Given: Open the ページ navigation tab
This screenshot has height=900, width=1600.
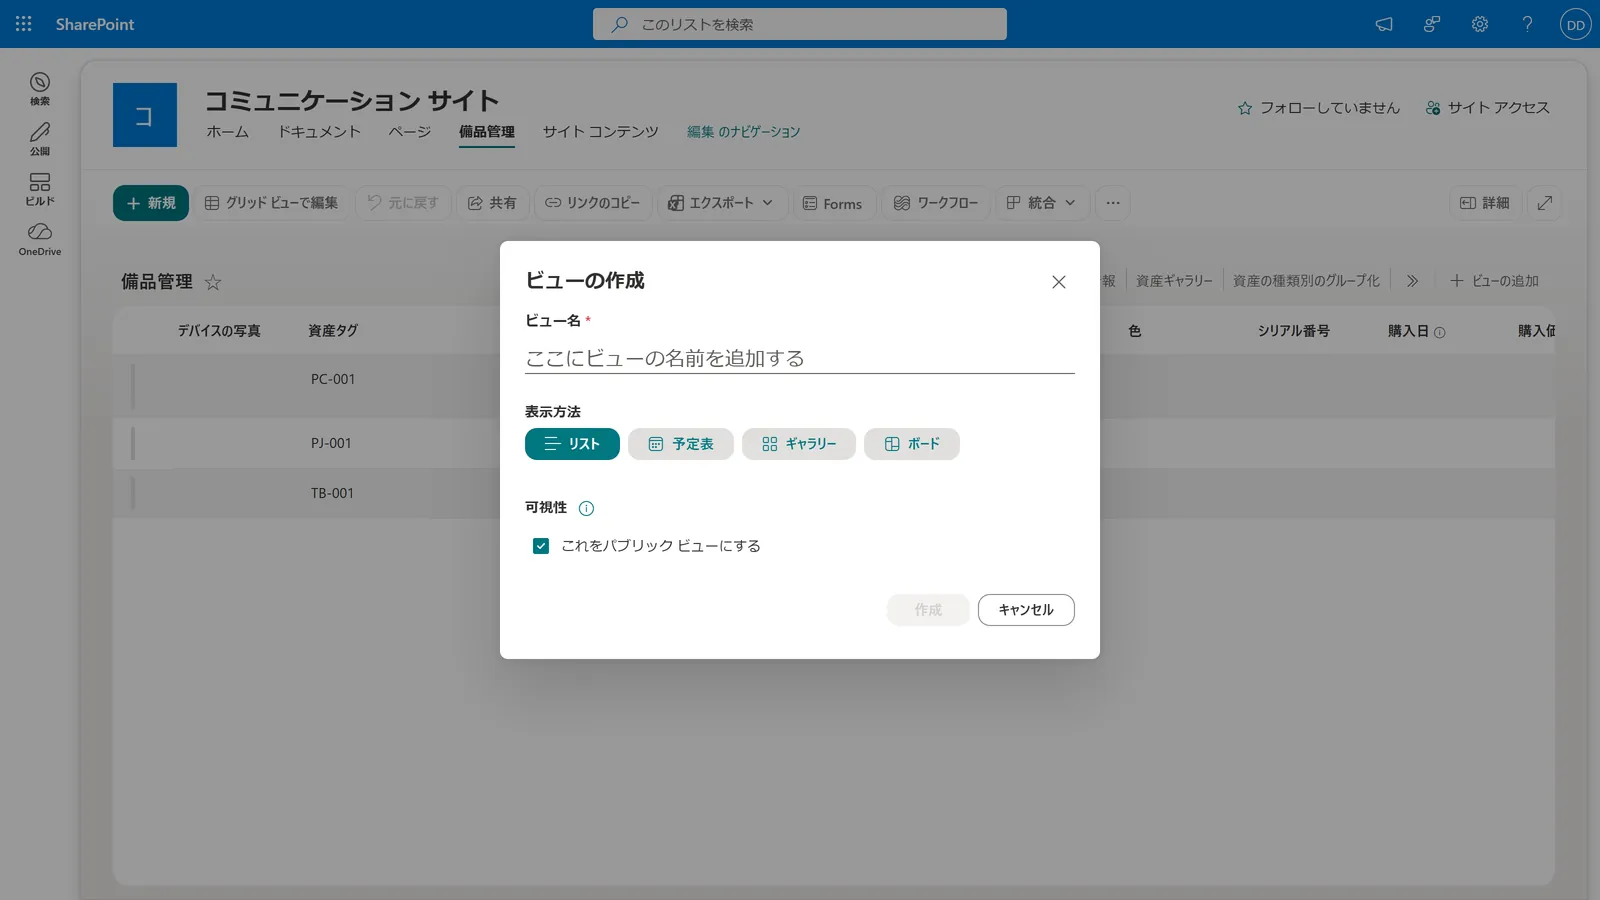Looking at the screenshot, I should [x=410, y=132].
